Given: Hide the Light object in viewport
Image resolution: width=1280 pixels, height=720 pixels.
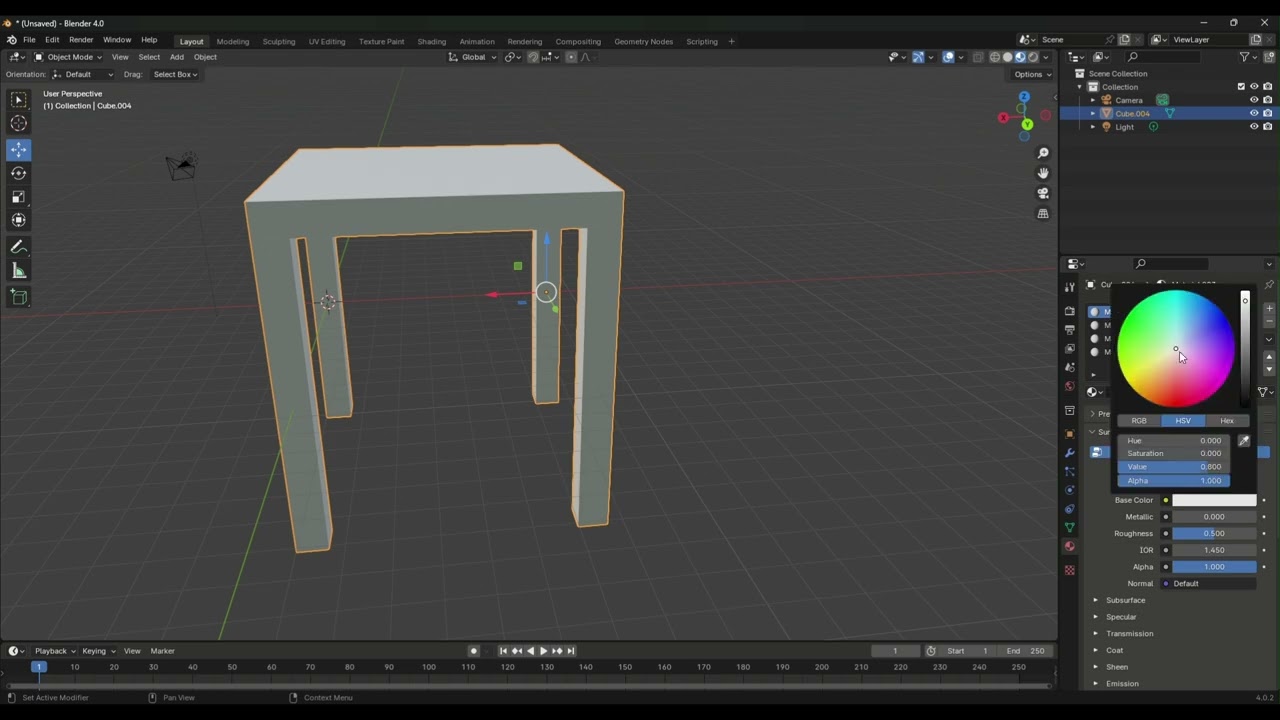Looking at the screenshot, I should coord(1254,127).
